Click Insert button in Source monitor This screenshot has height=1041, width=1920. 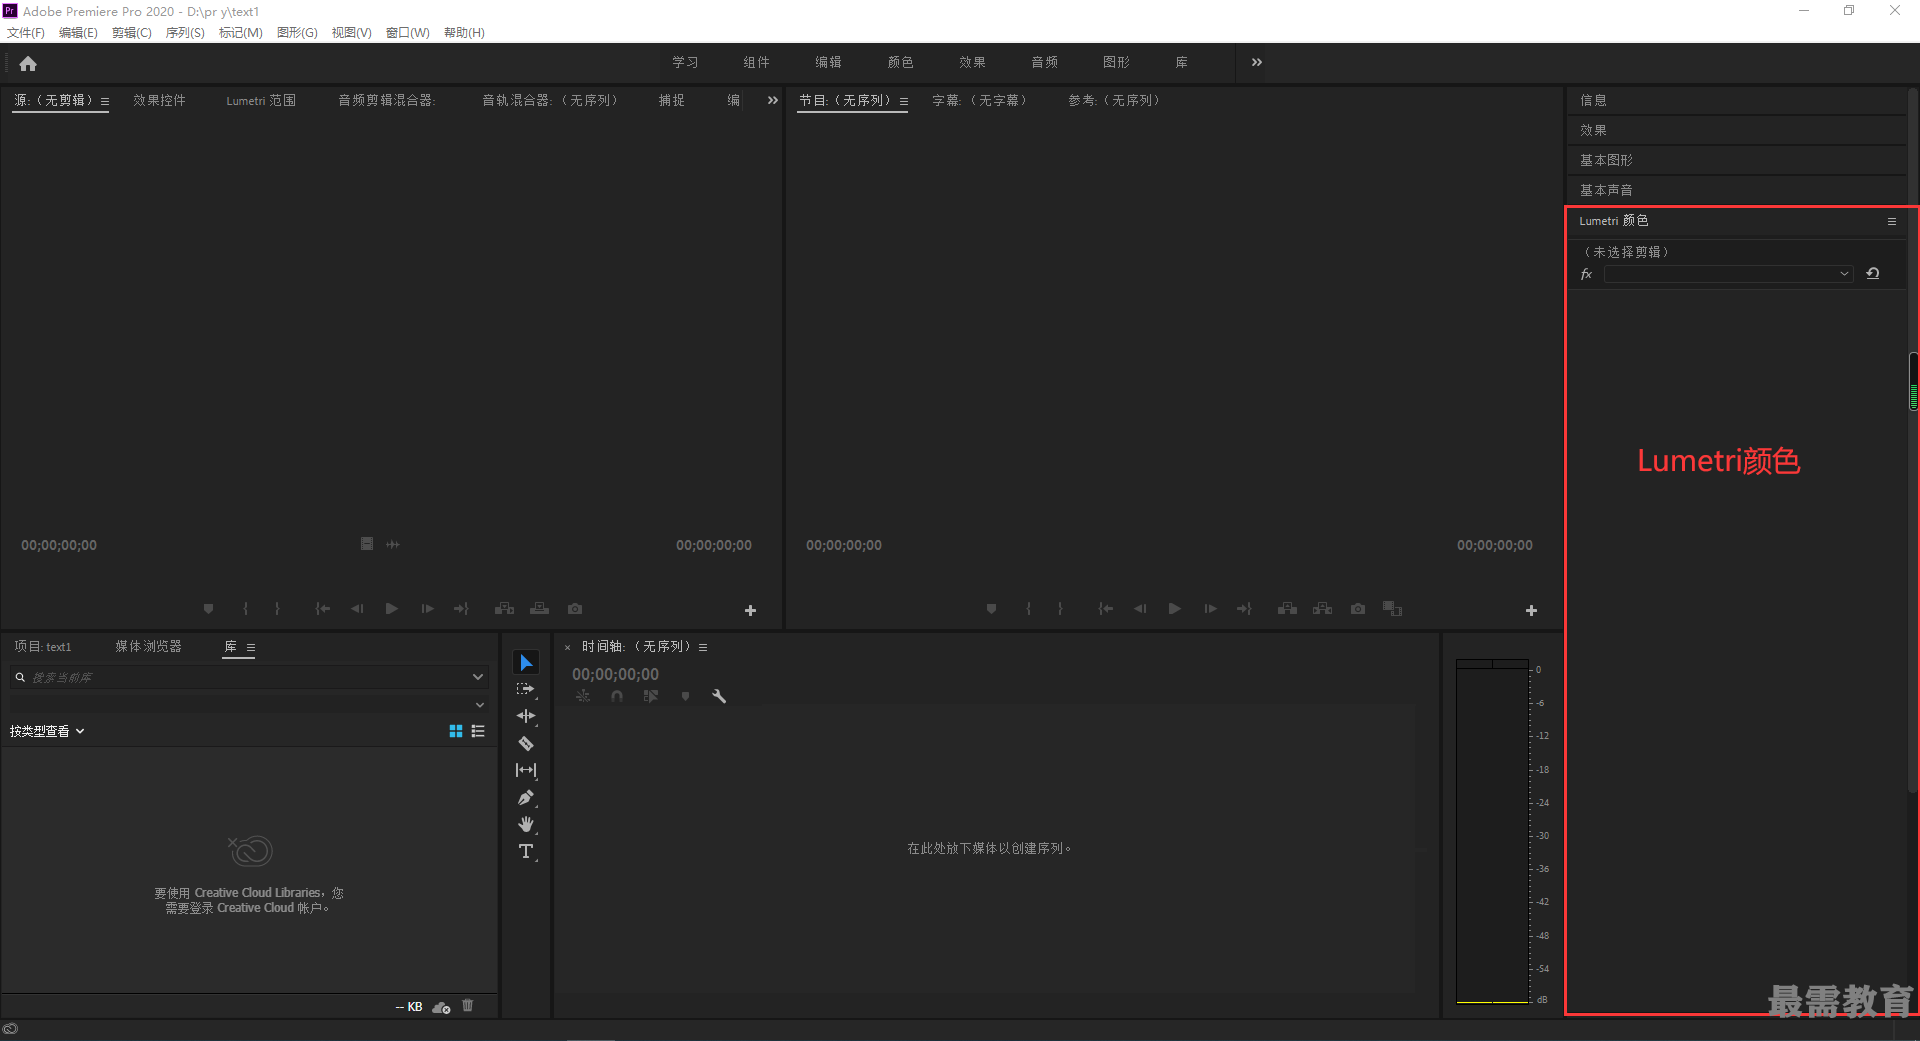click(504, 608)
